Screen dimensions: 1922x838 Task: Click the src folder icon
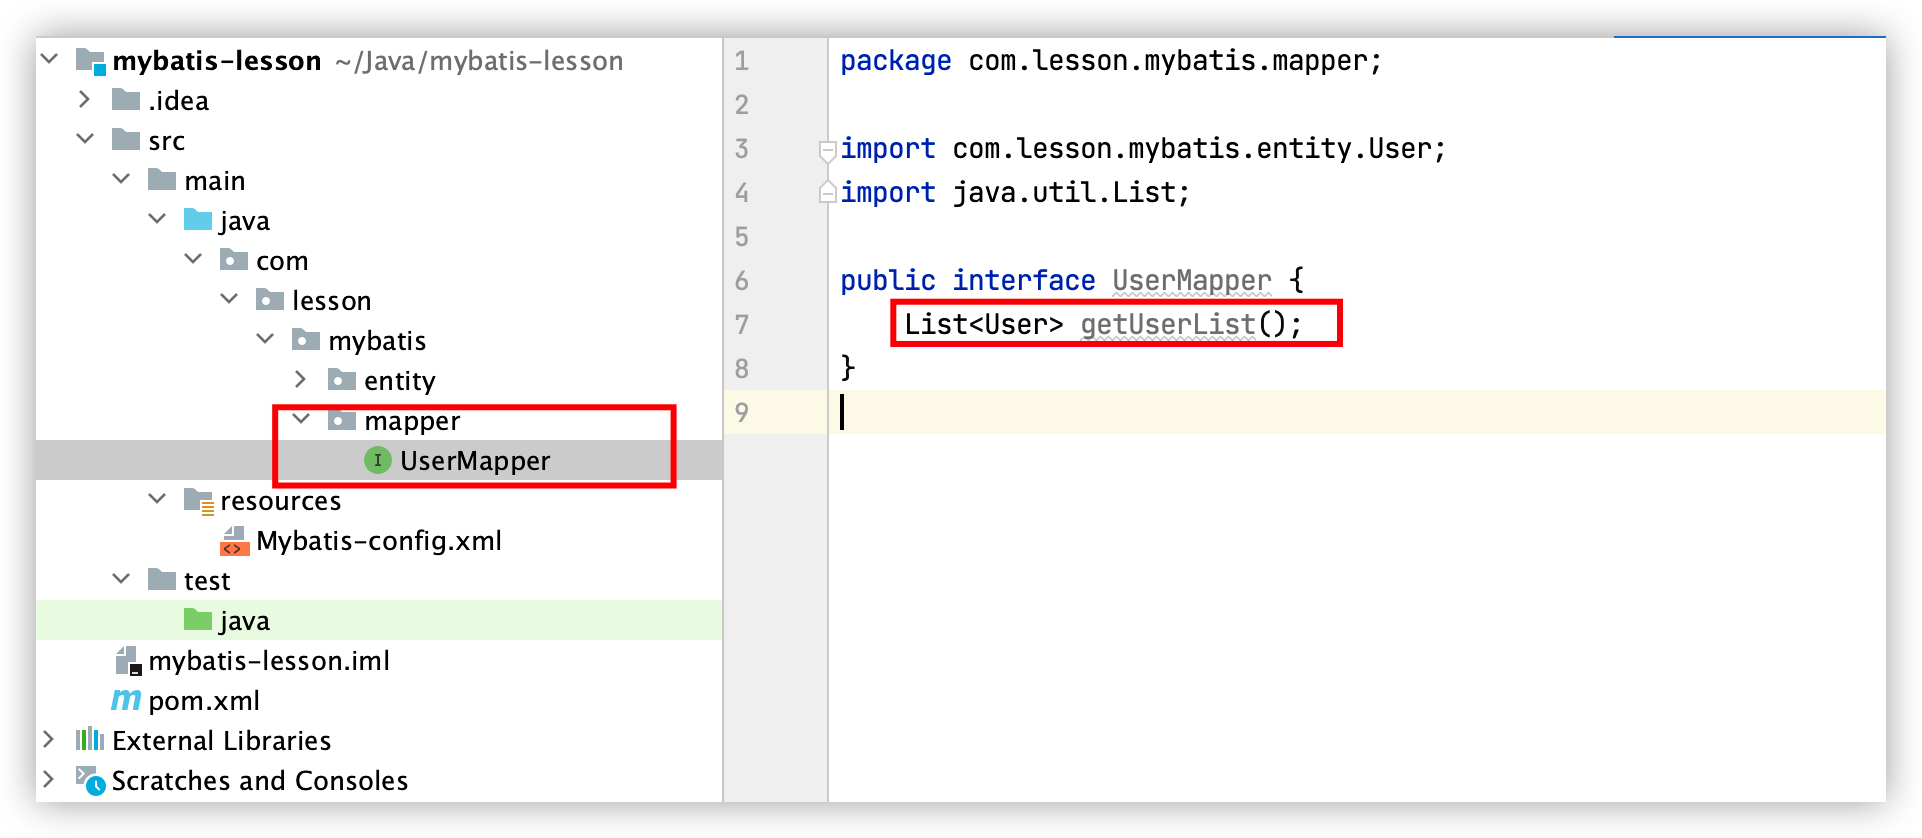point(126,140)
